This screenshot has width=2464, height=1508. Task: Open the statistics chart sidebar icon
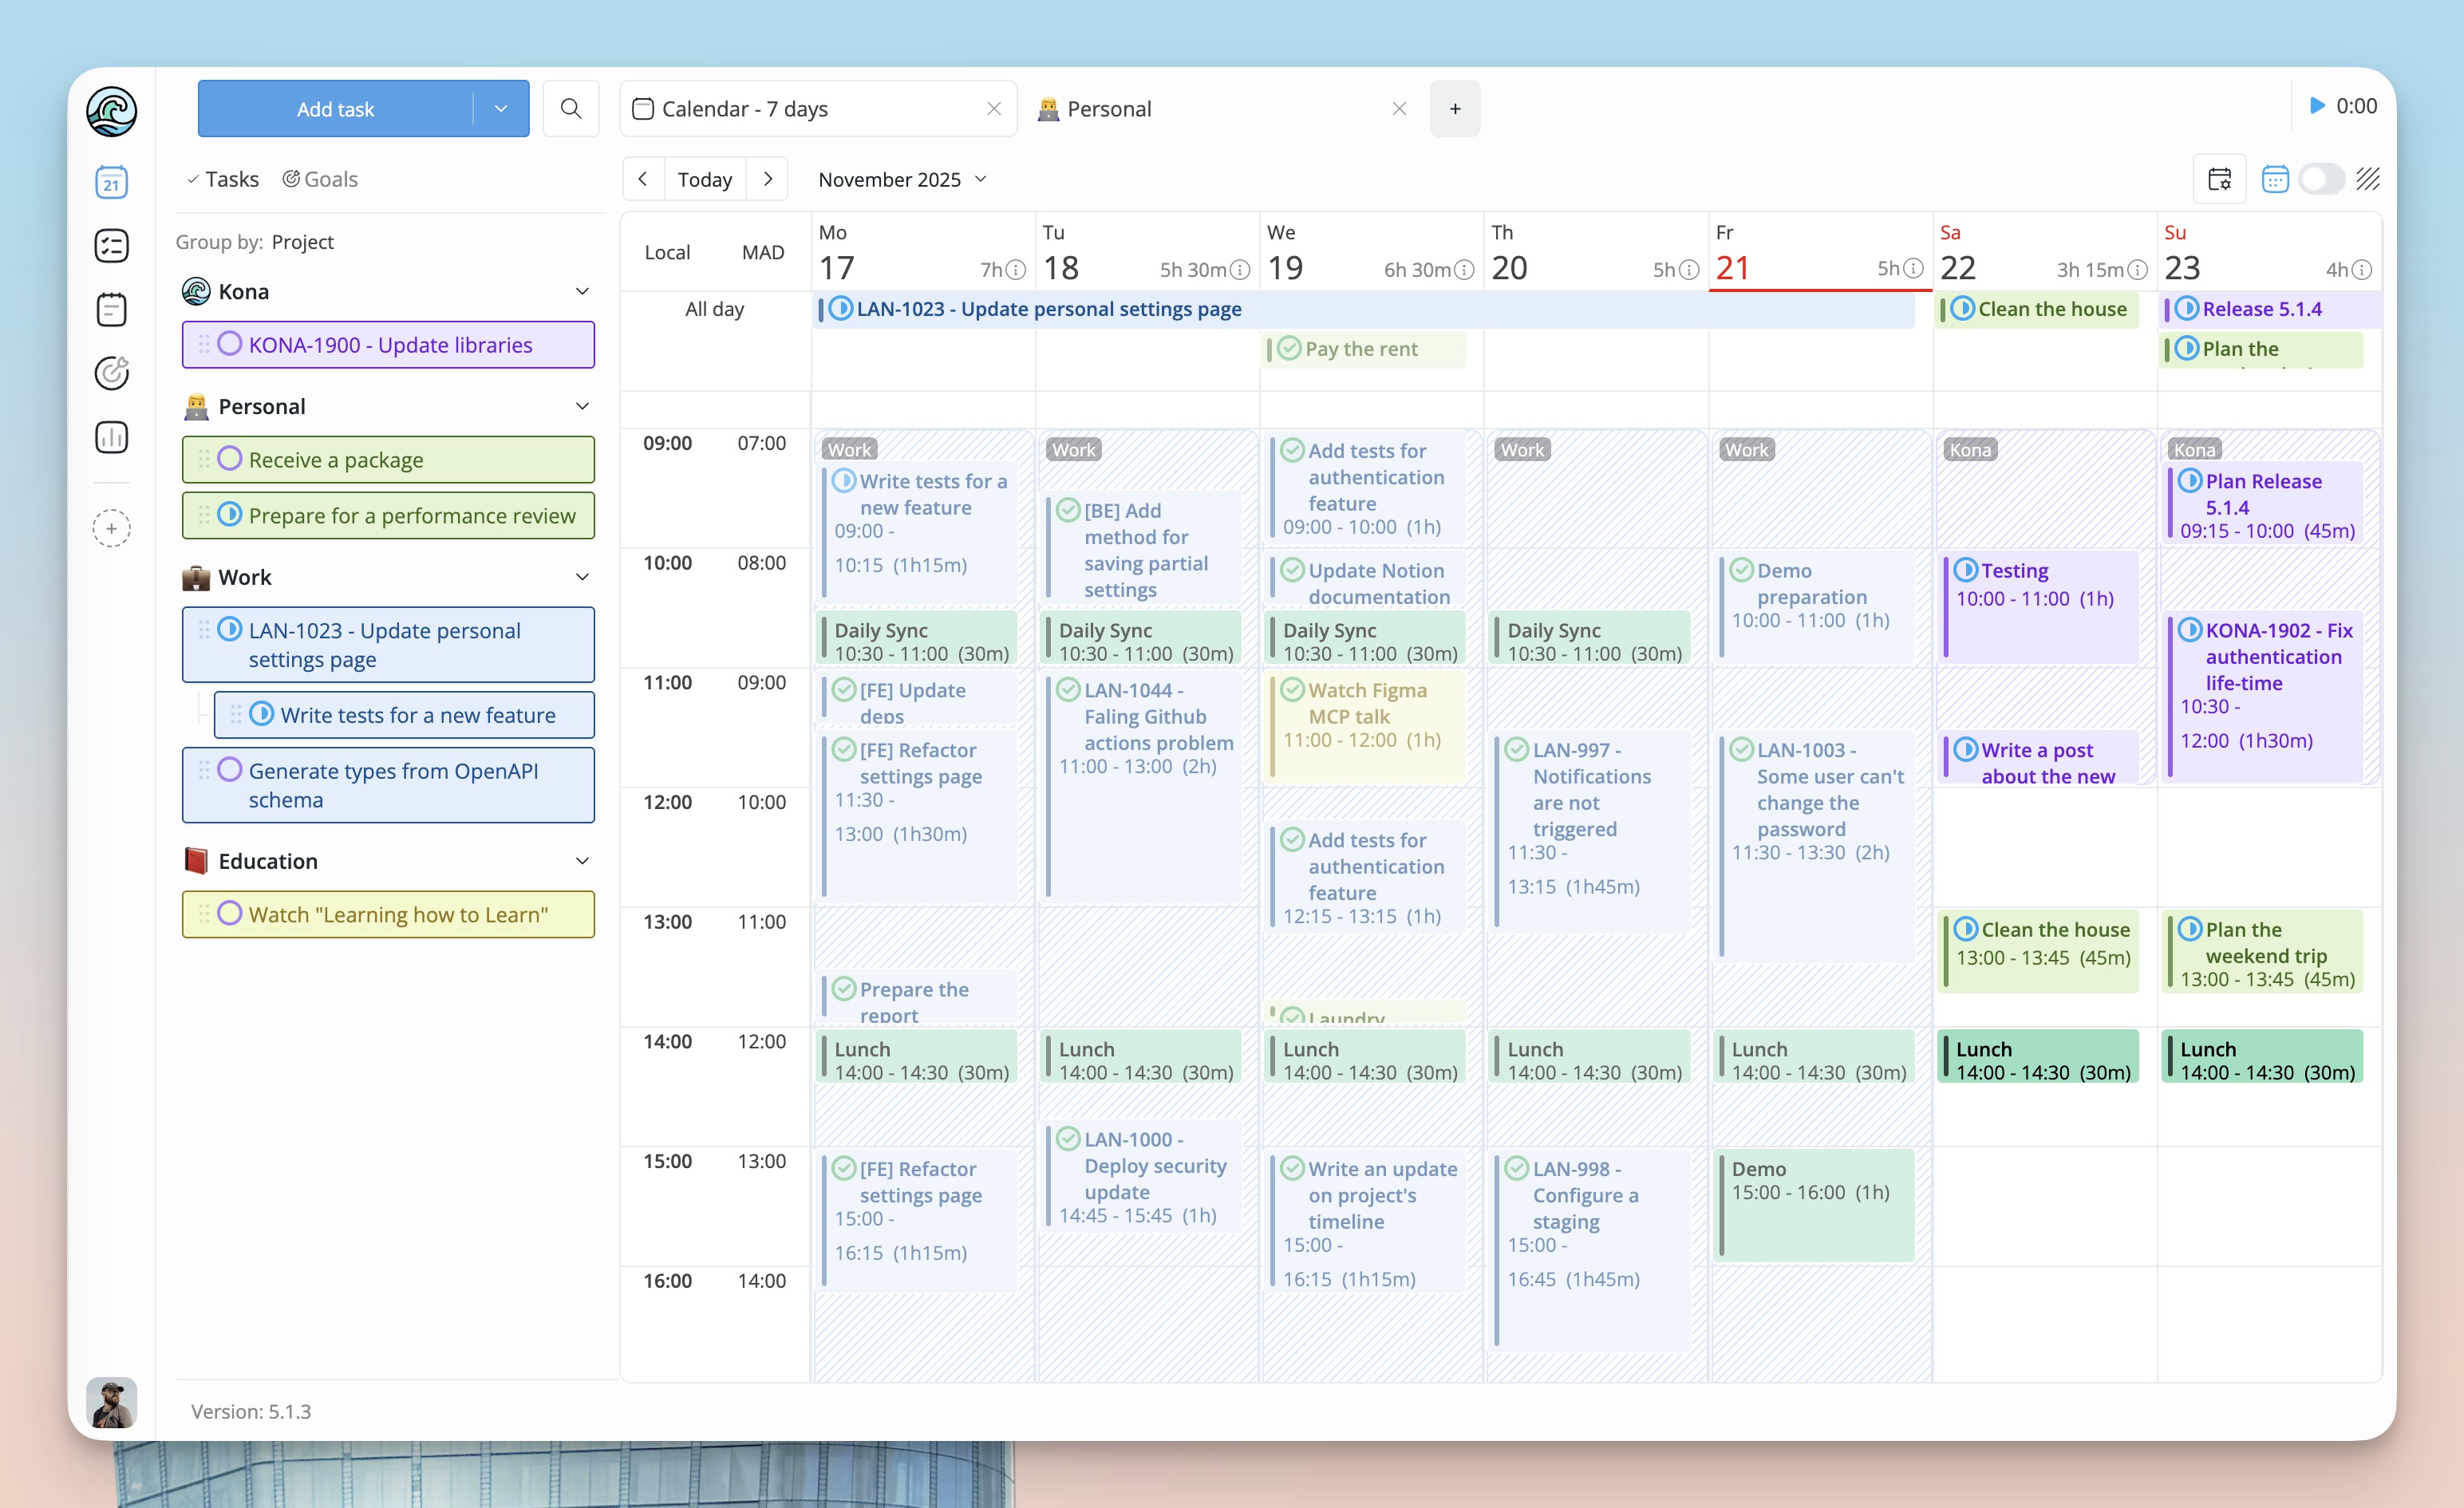[x=111, y=437]
